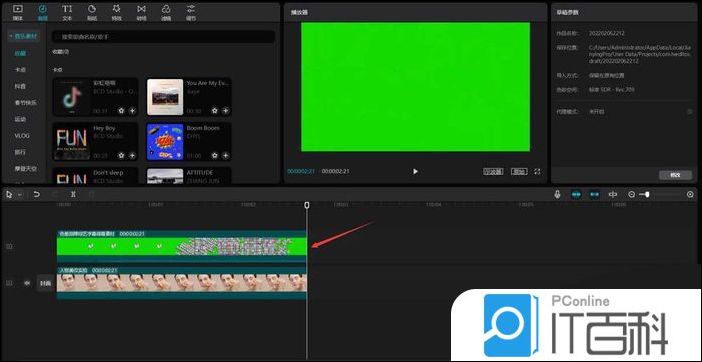This screenshot has height=362, width=702.
Task: Select the face video clip on main track
Action: point(182,283)
